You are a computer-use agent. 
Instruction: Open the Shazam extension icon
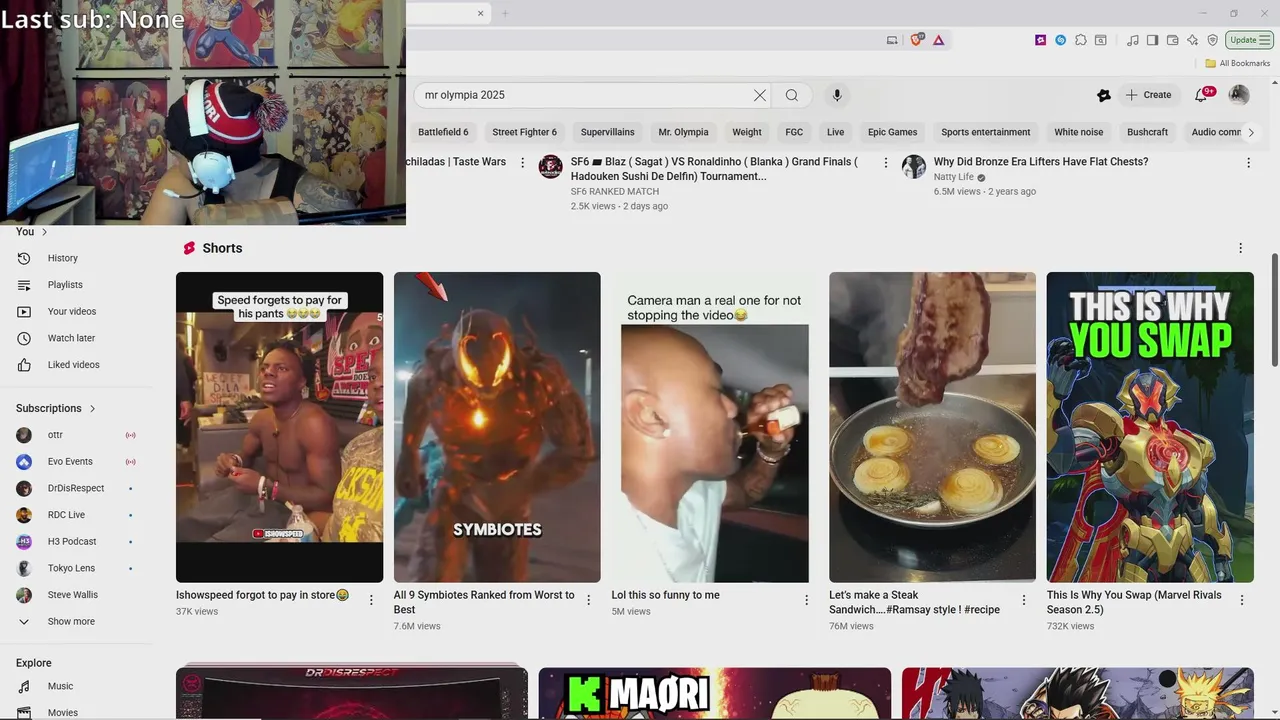[1060, 40]
